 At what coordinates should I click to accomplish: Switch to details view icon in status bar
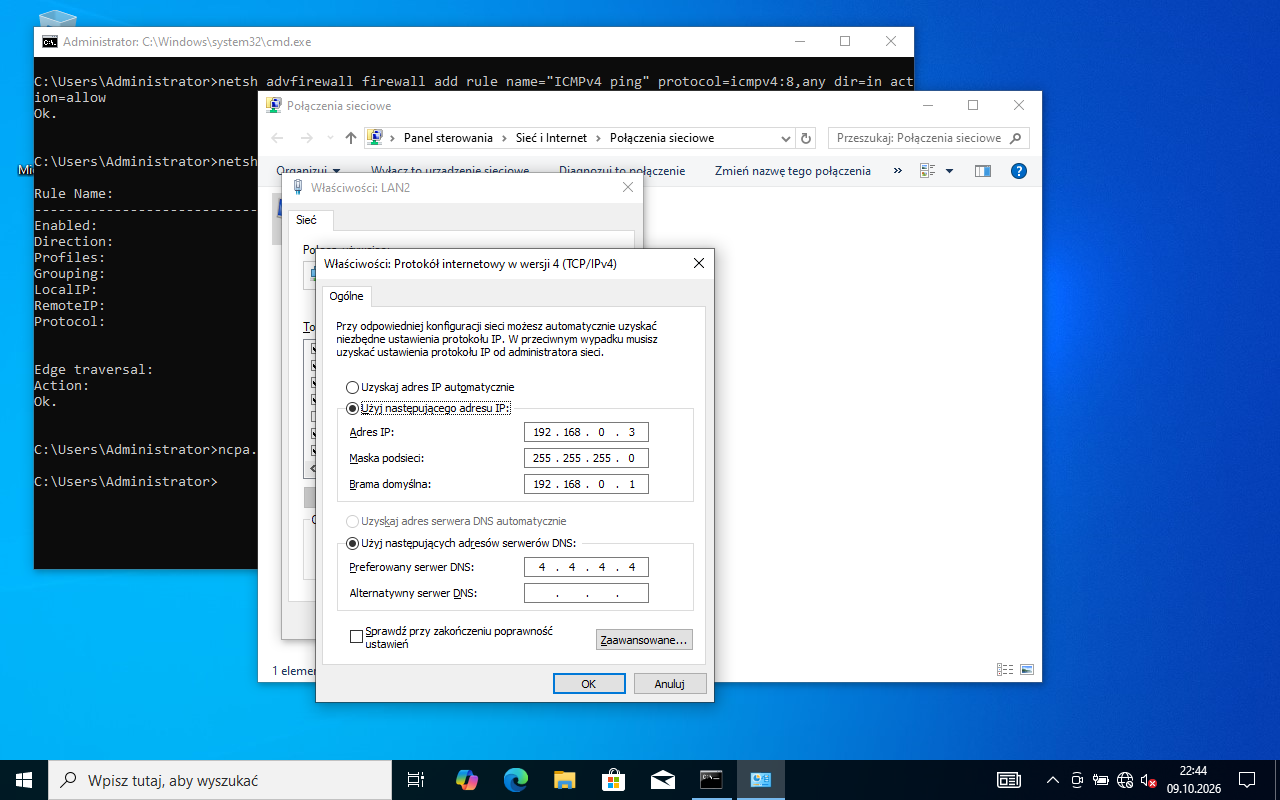(1004, 670)
